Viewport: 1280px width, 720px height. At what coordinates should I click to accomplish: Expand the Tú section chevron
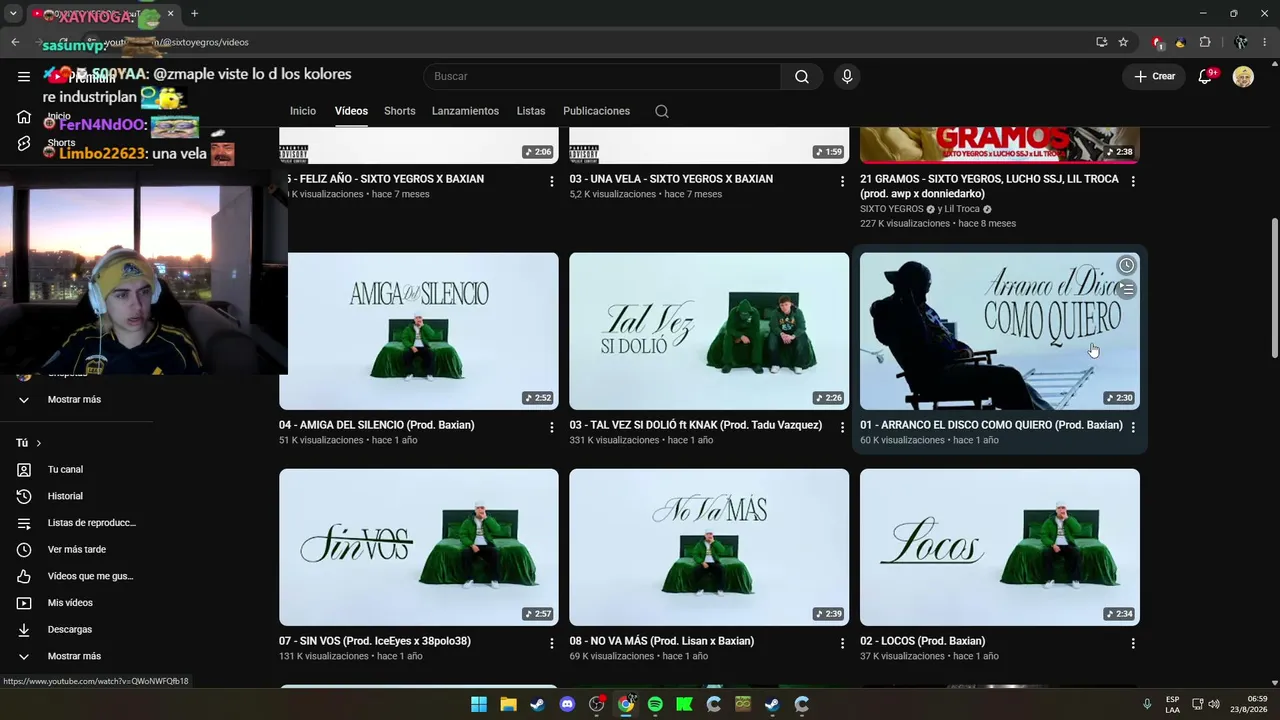(x=39, y=443)
